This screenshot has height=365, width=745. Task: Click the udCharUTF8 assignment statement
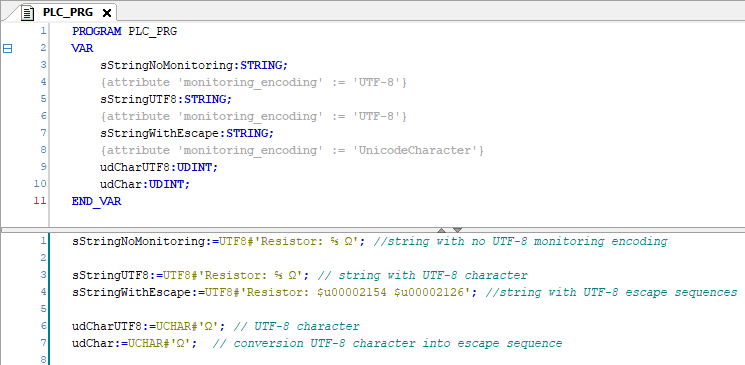149,327
